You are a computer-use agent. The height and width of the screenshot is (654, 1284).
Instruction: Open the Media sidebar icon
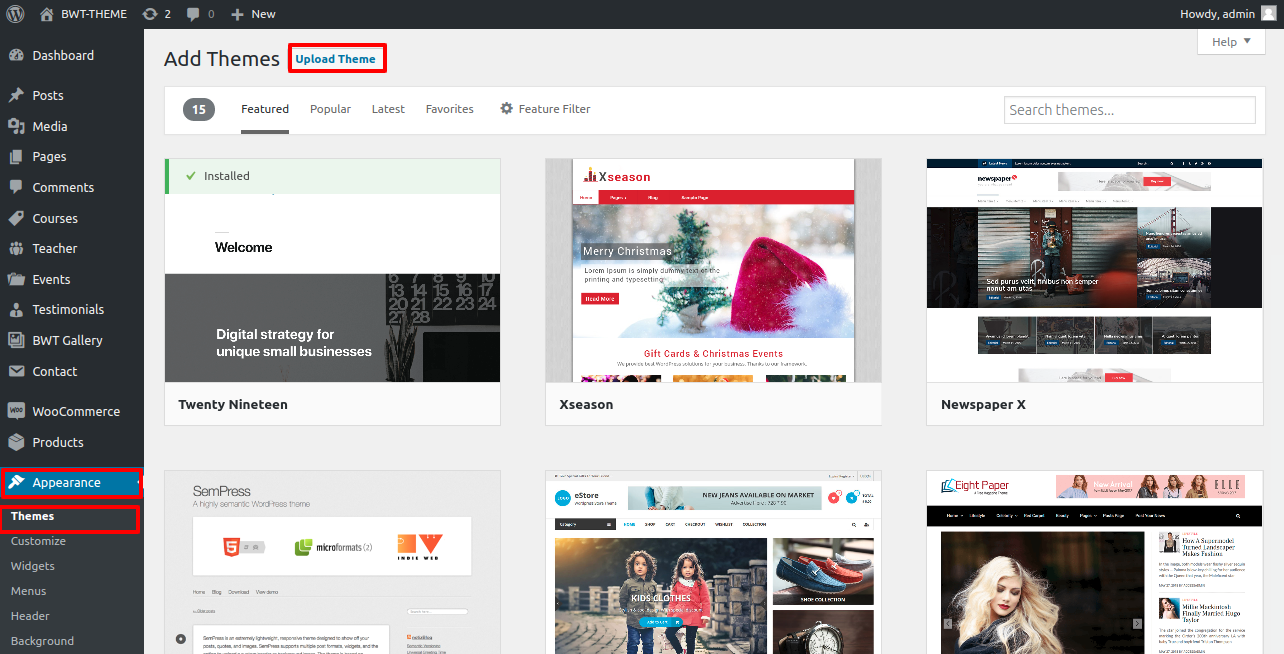pos(16,127)
